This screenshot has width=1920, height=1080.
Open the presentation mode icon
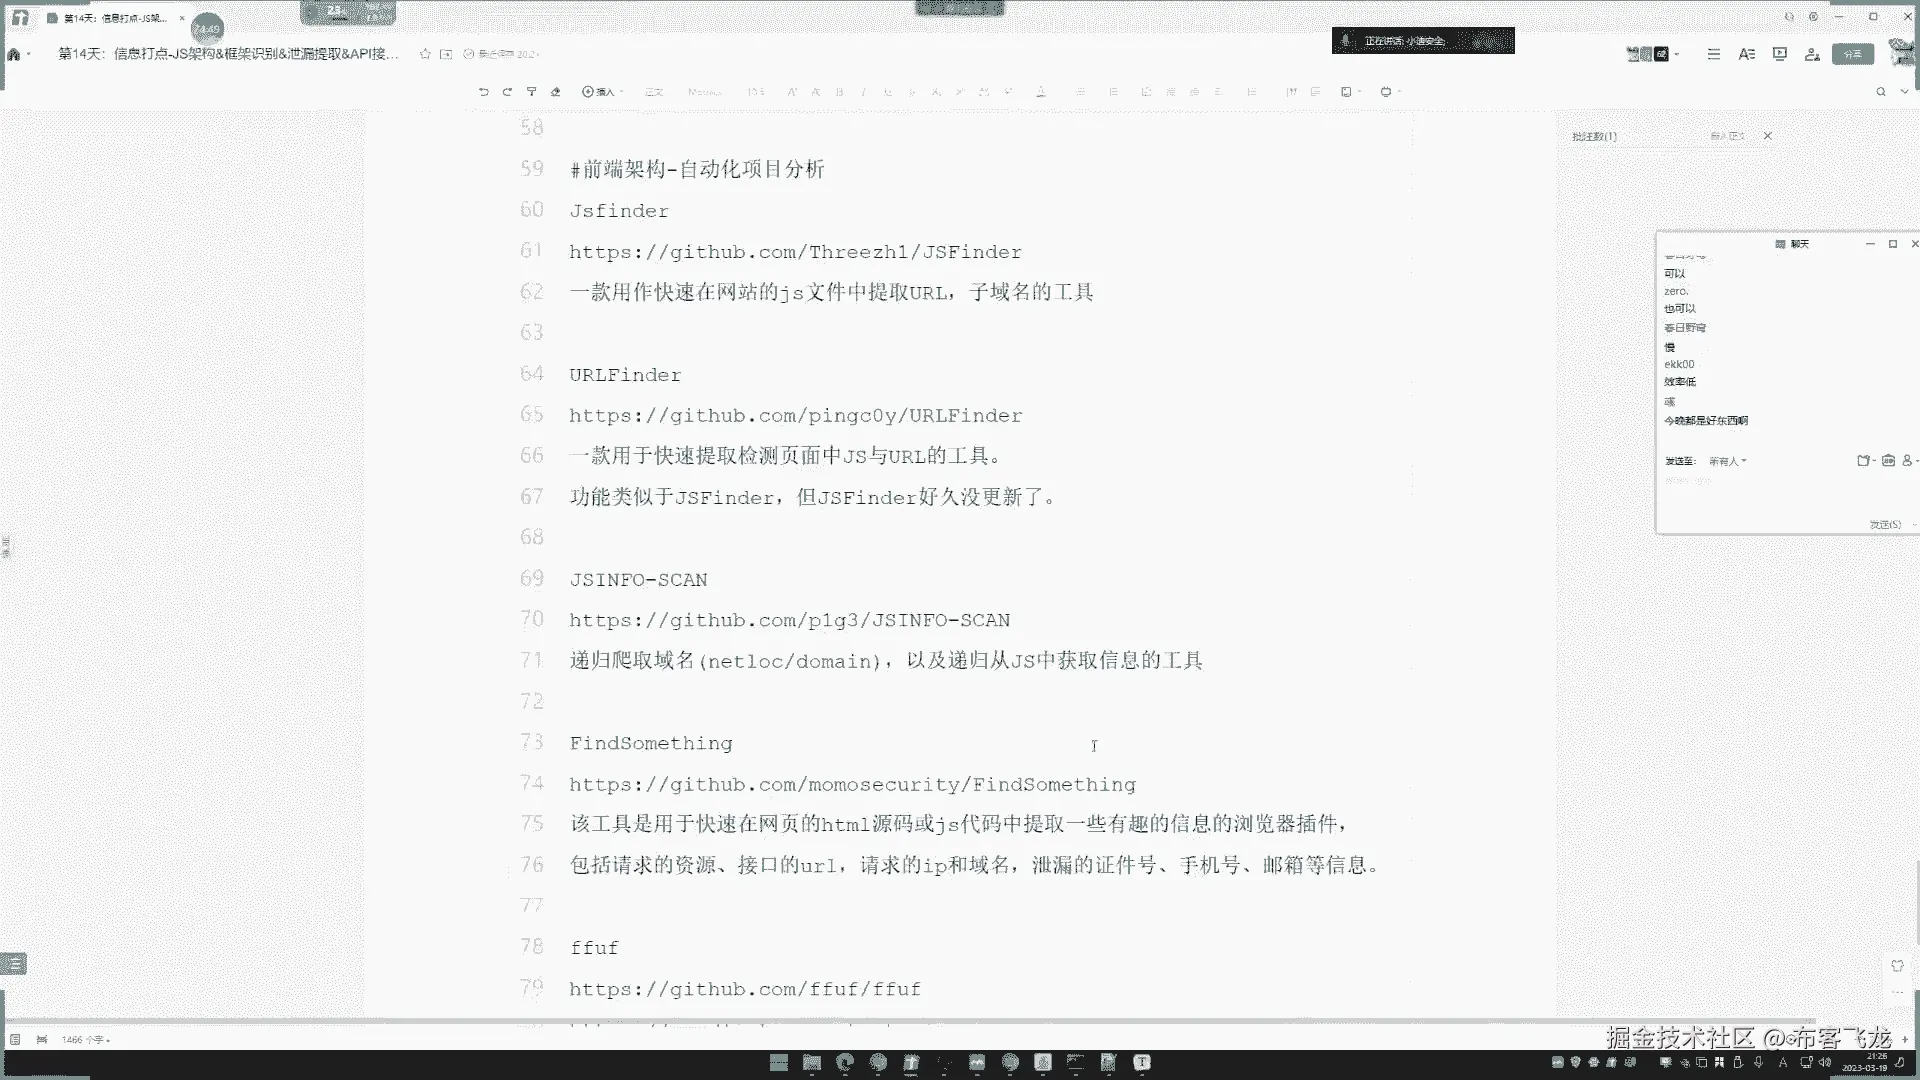click(x=1779, y=54)
